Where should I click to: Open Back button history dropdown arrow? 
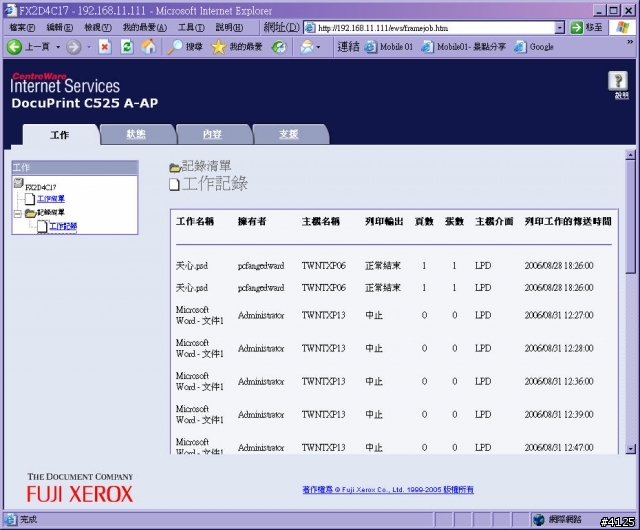[58, 47]
